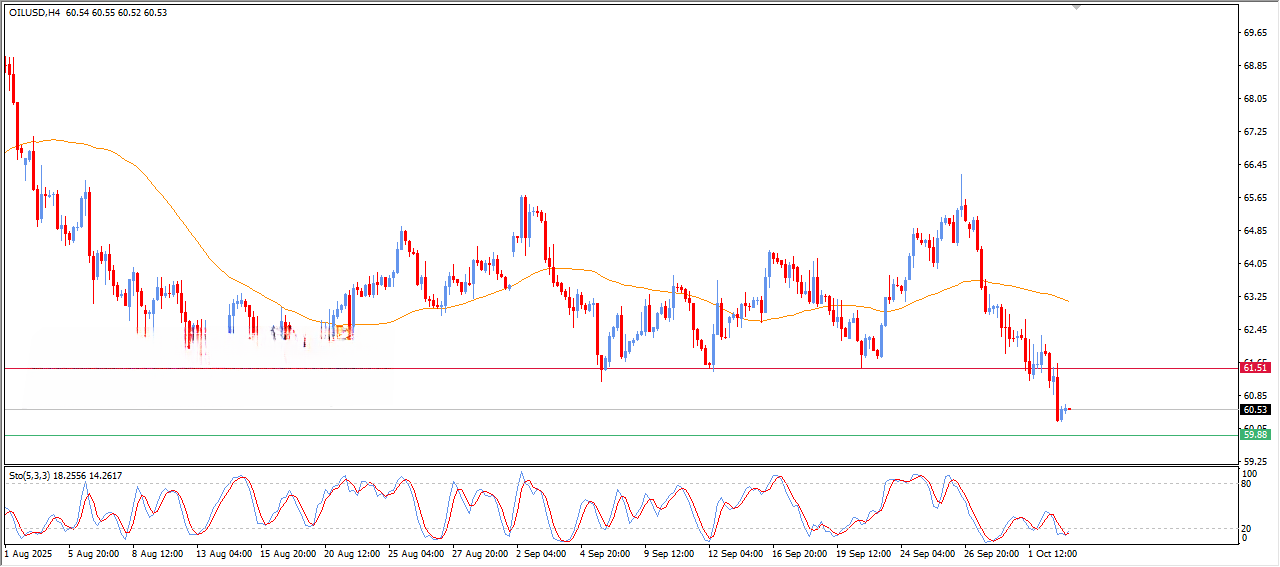Click the 62.45 price scale label

(x=1254, y=330)
